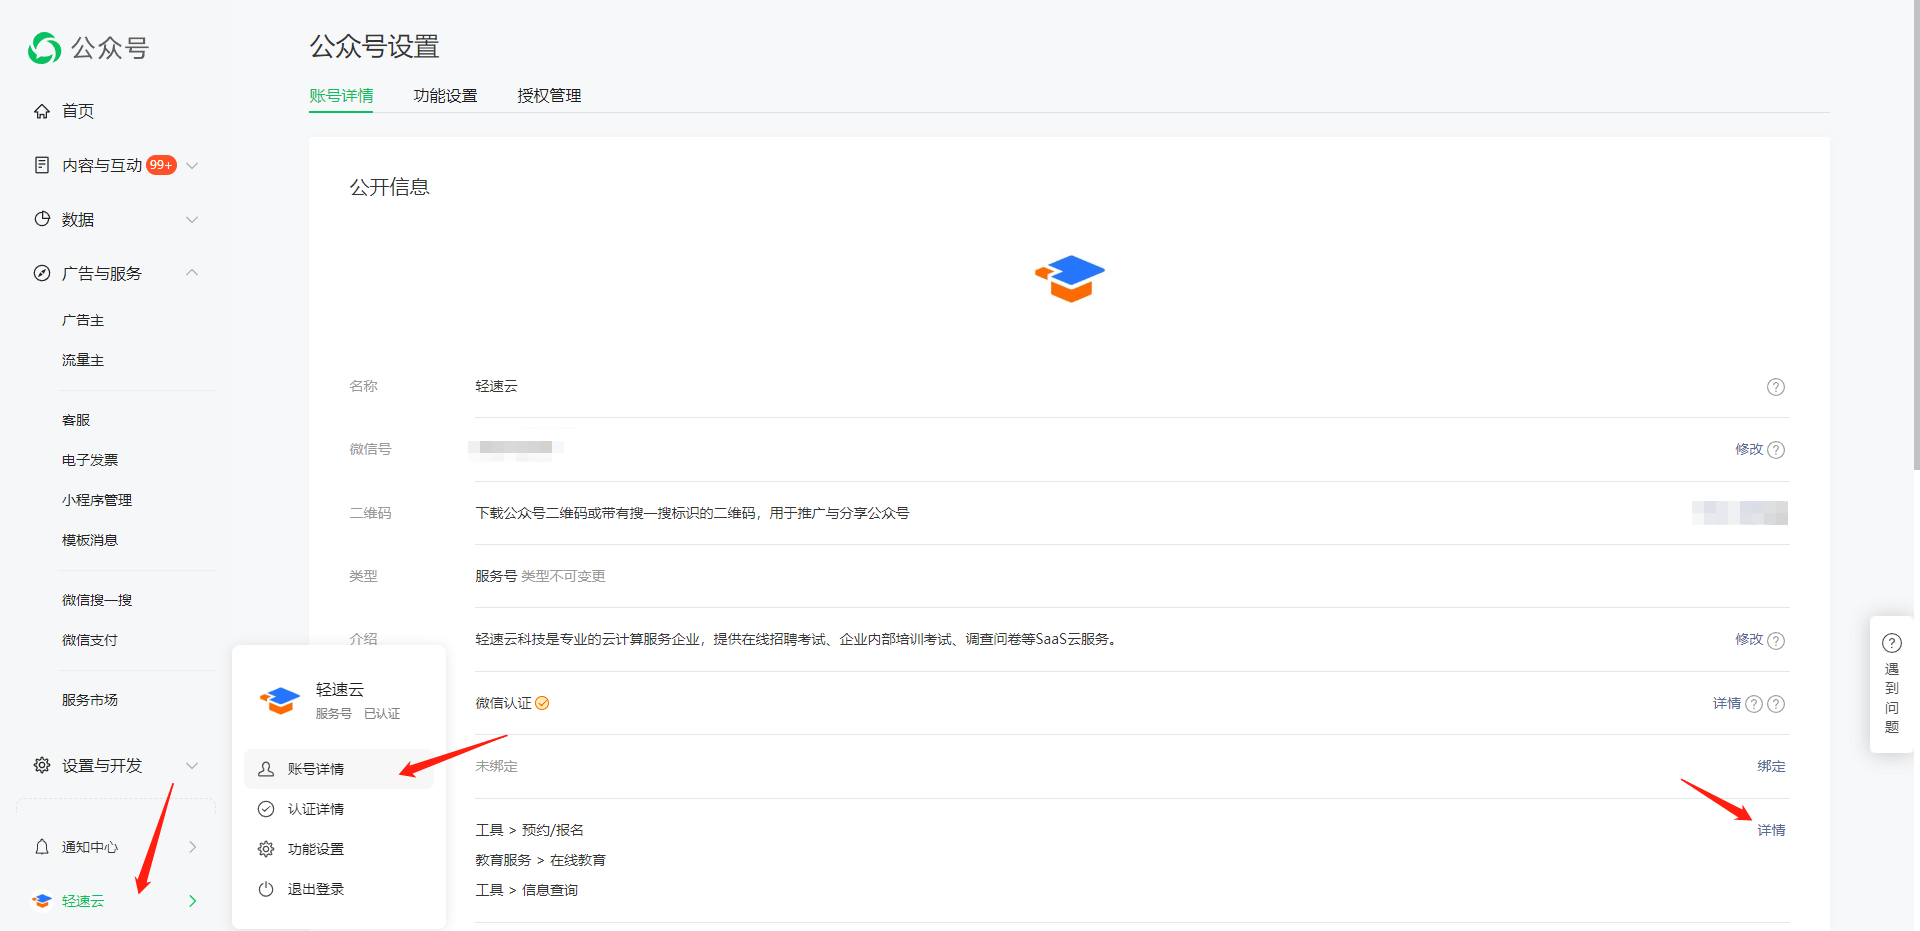This screenshot has width=1920, height=931.
Task: Click the orange 微信认证 verified badge
Action: coord(542,703)
